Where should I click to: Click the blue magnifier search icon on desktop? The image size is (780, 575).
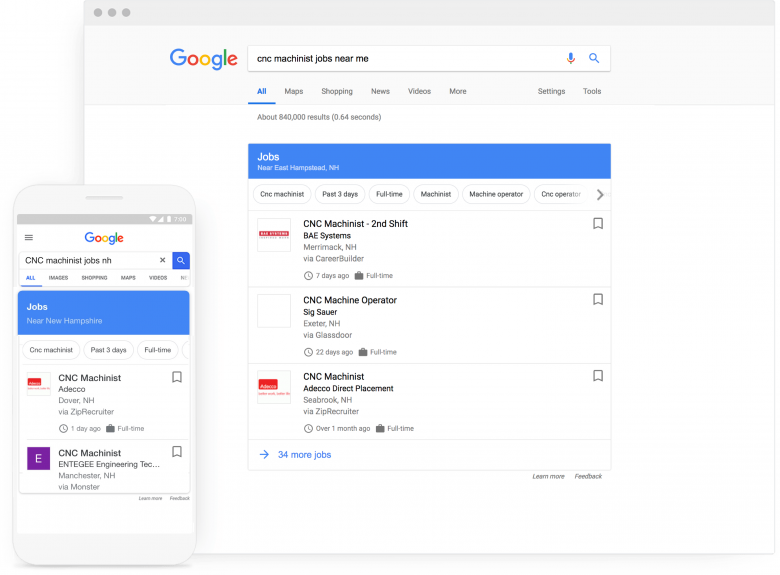coord(594,58)
